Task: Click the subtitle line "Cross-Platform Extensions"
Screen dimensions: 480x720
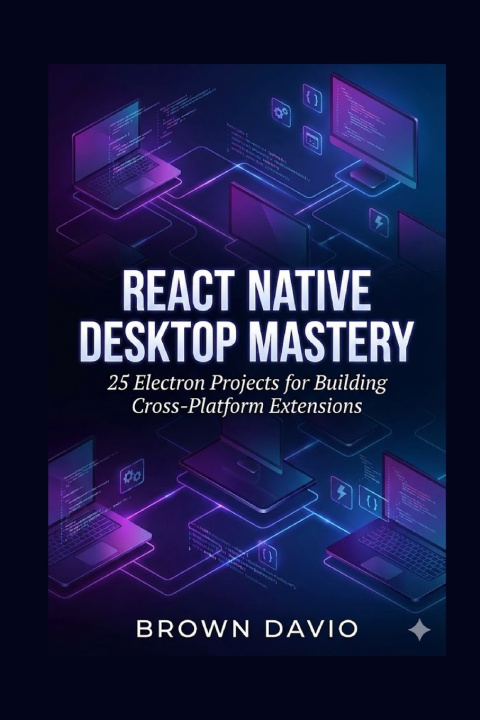Action: coord(247,406)
